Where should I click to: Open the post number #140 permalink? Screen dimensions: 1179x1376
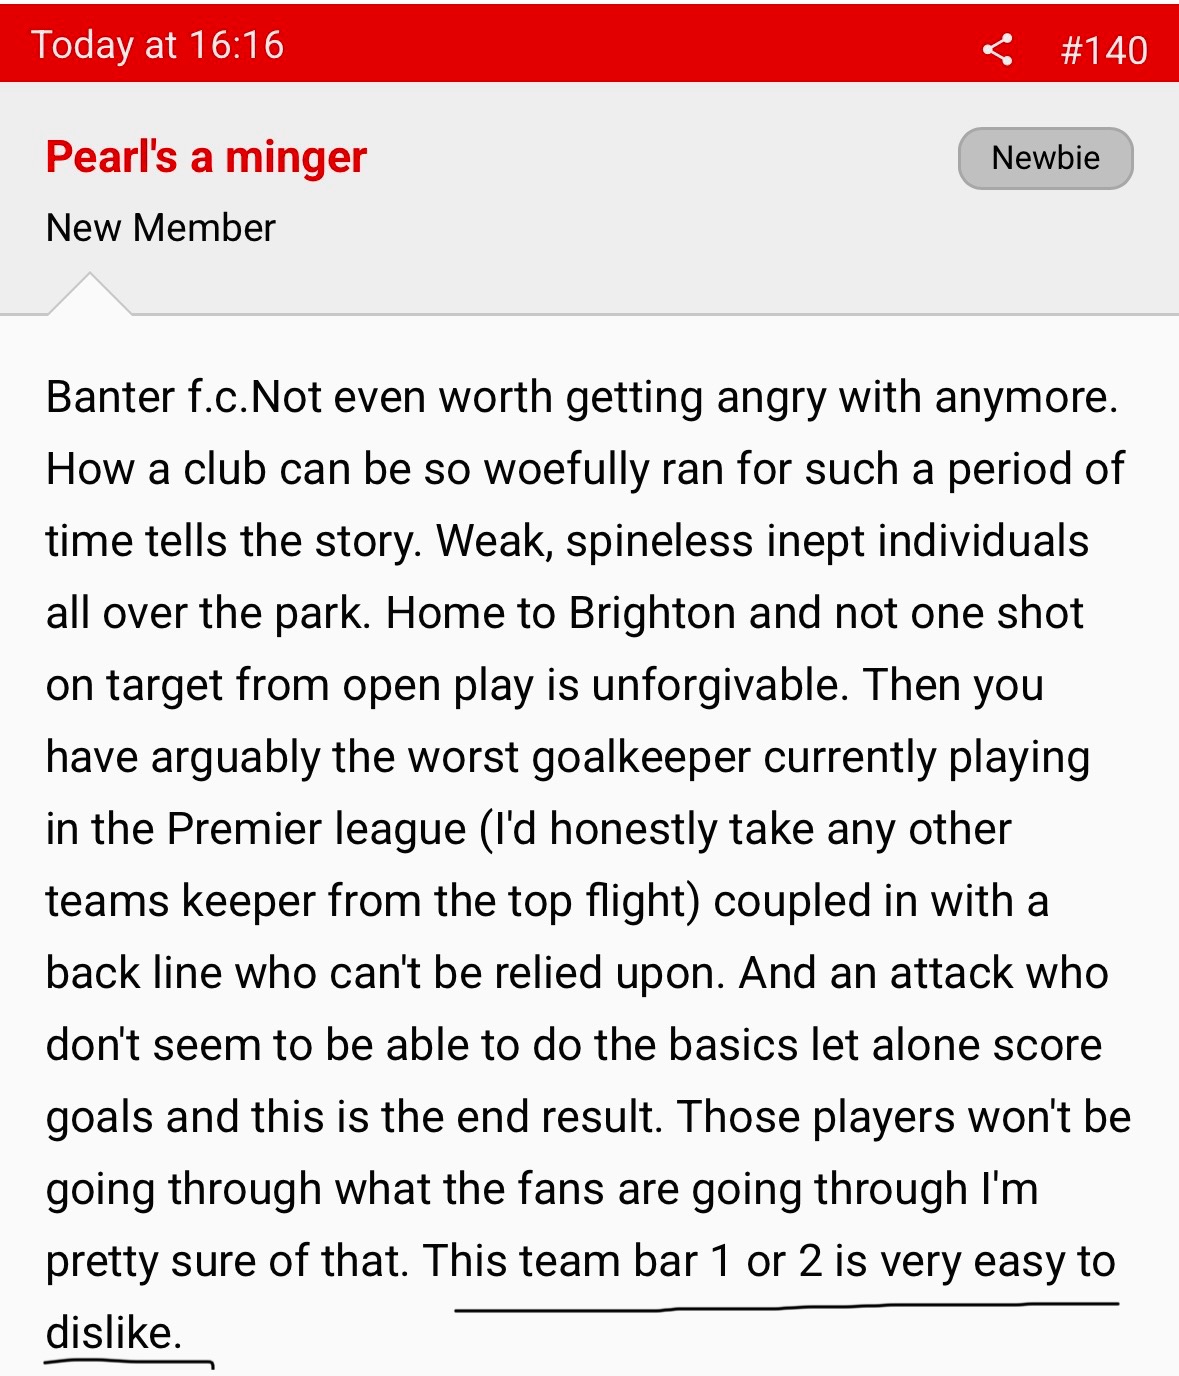coord(1104,50)
